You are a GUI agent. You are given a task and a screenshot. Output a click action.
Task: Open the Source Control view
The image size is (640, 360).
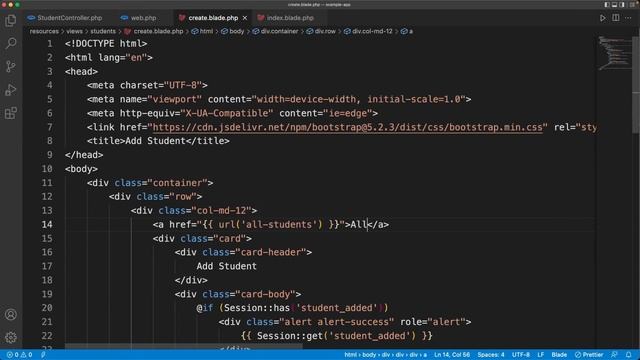pyautogui.click(x=11, y=66)
